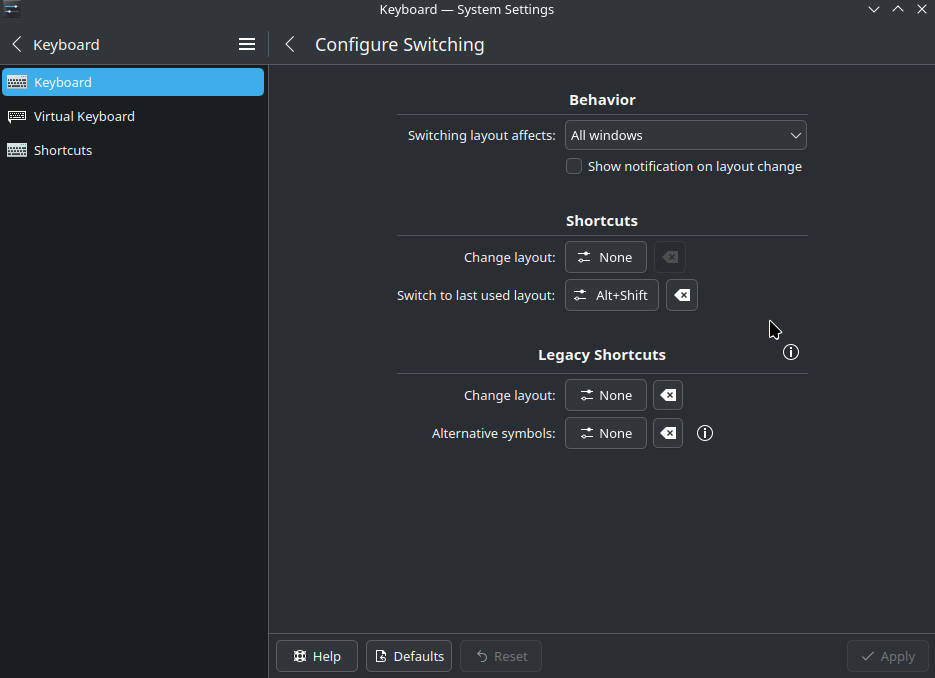Enable Show notification on layout change
The width and height of the screenshot is (935, 678).
[574, 166]
